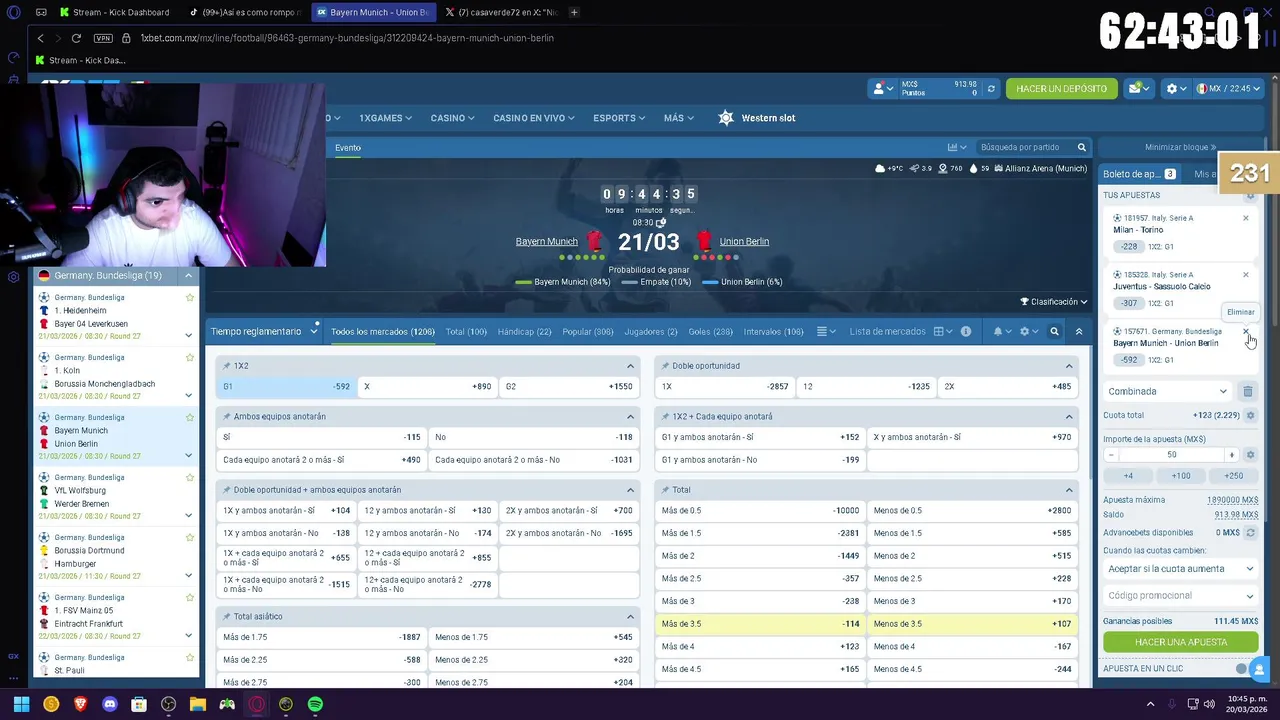Expand Código promocional field

(x=1180, y=596)
